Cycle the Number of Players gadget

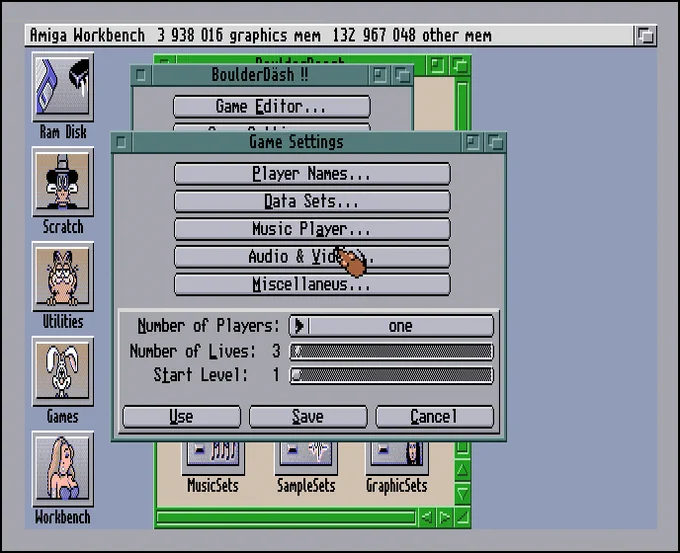392,326
